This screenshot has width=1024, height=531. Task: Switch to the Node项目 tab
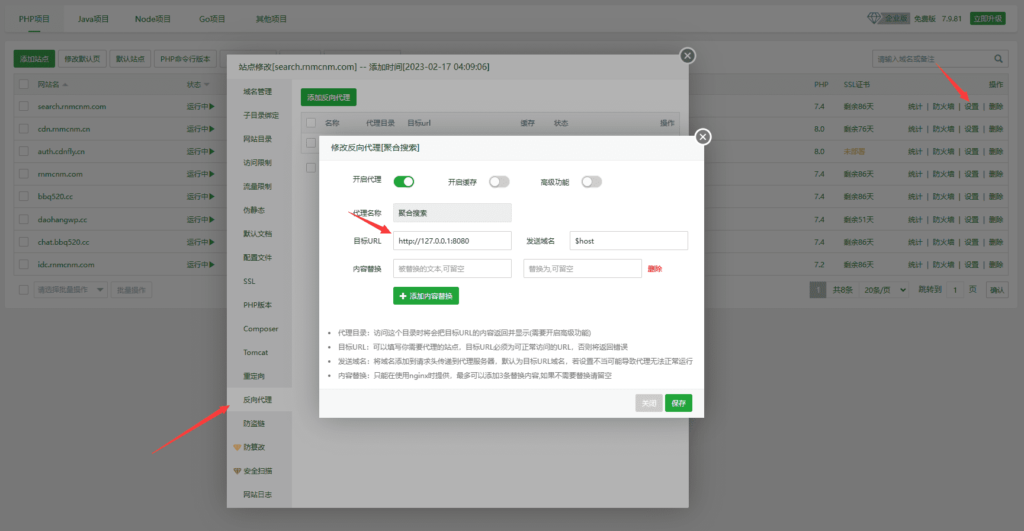click(x=153, y=19)
